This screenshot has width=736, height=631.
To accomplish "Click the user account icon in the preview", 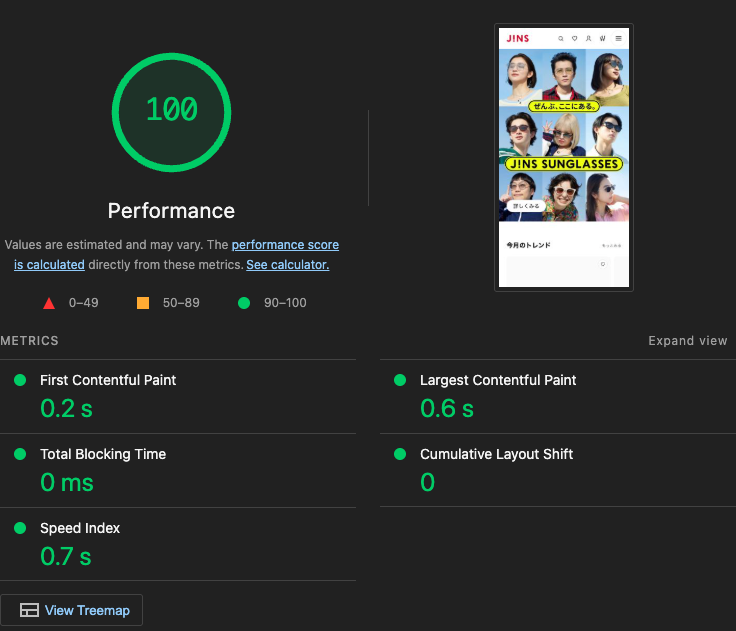I will [588, 38].
